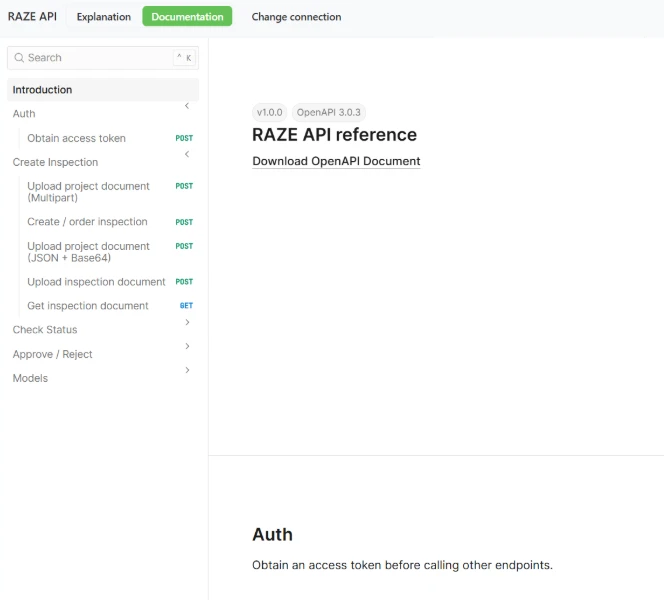Image resolution: width=664 pixels, height=600 pixels.
Task: Click the ^K shortcut hint in search
Action: pyautogui.click(x=184, y=58)
